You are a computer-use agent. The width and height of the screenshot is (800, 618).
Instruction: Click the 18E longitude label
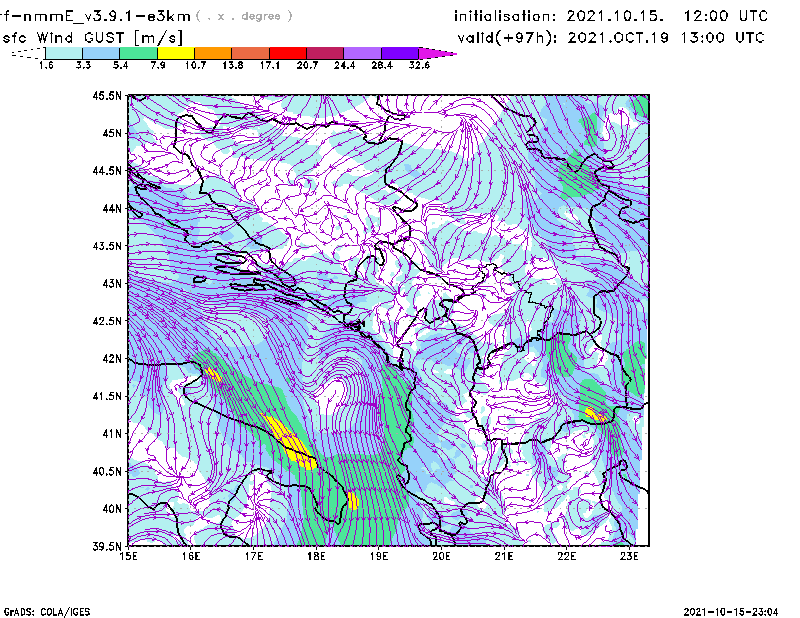click(x=316, y=556)
